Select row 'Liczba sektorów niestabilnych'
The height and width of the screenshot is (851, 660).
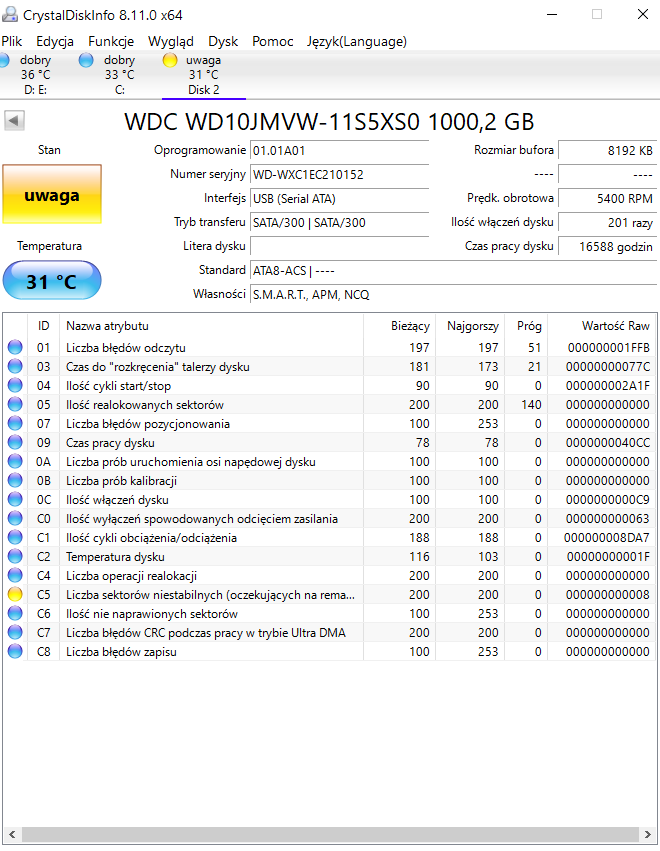329,594
